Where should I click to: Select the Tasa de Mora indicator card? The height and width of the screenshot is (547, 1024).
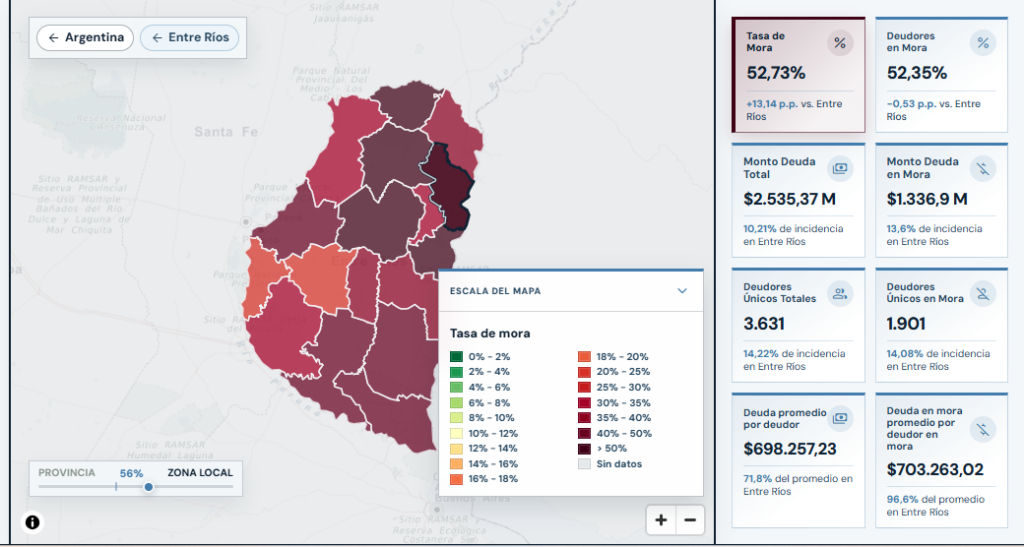coord(798,75)
